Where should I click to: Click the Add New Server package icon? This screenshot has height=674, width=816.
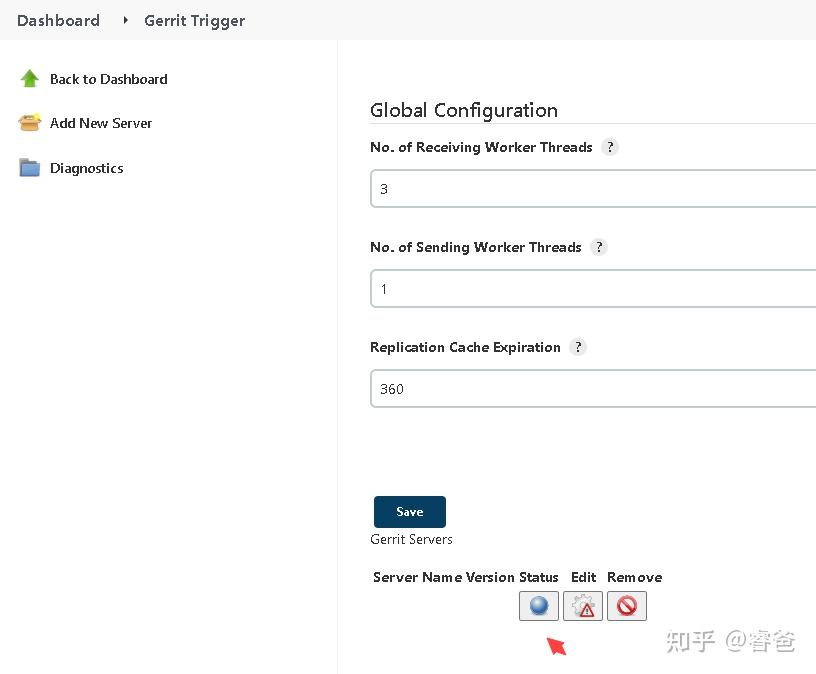coord(29,122)
